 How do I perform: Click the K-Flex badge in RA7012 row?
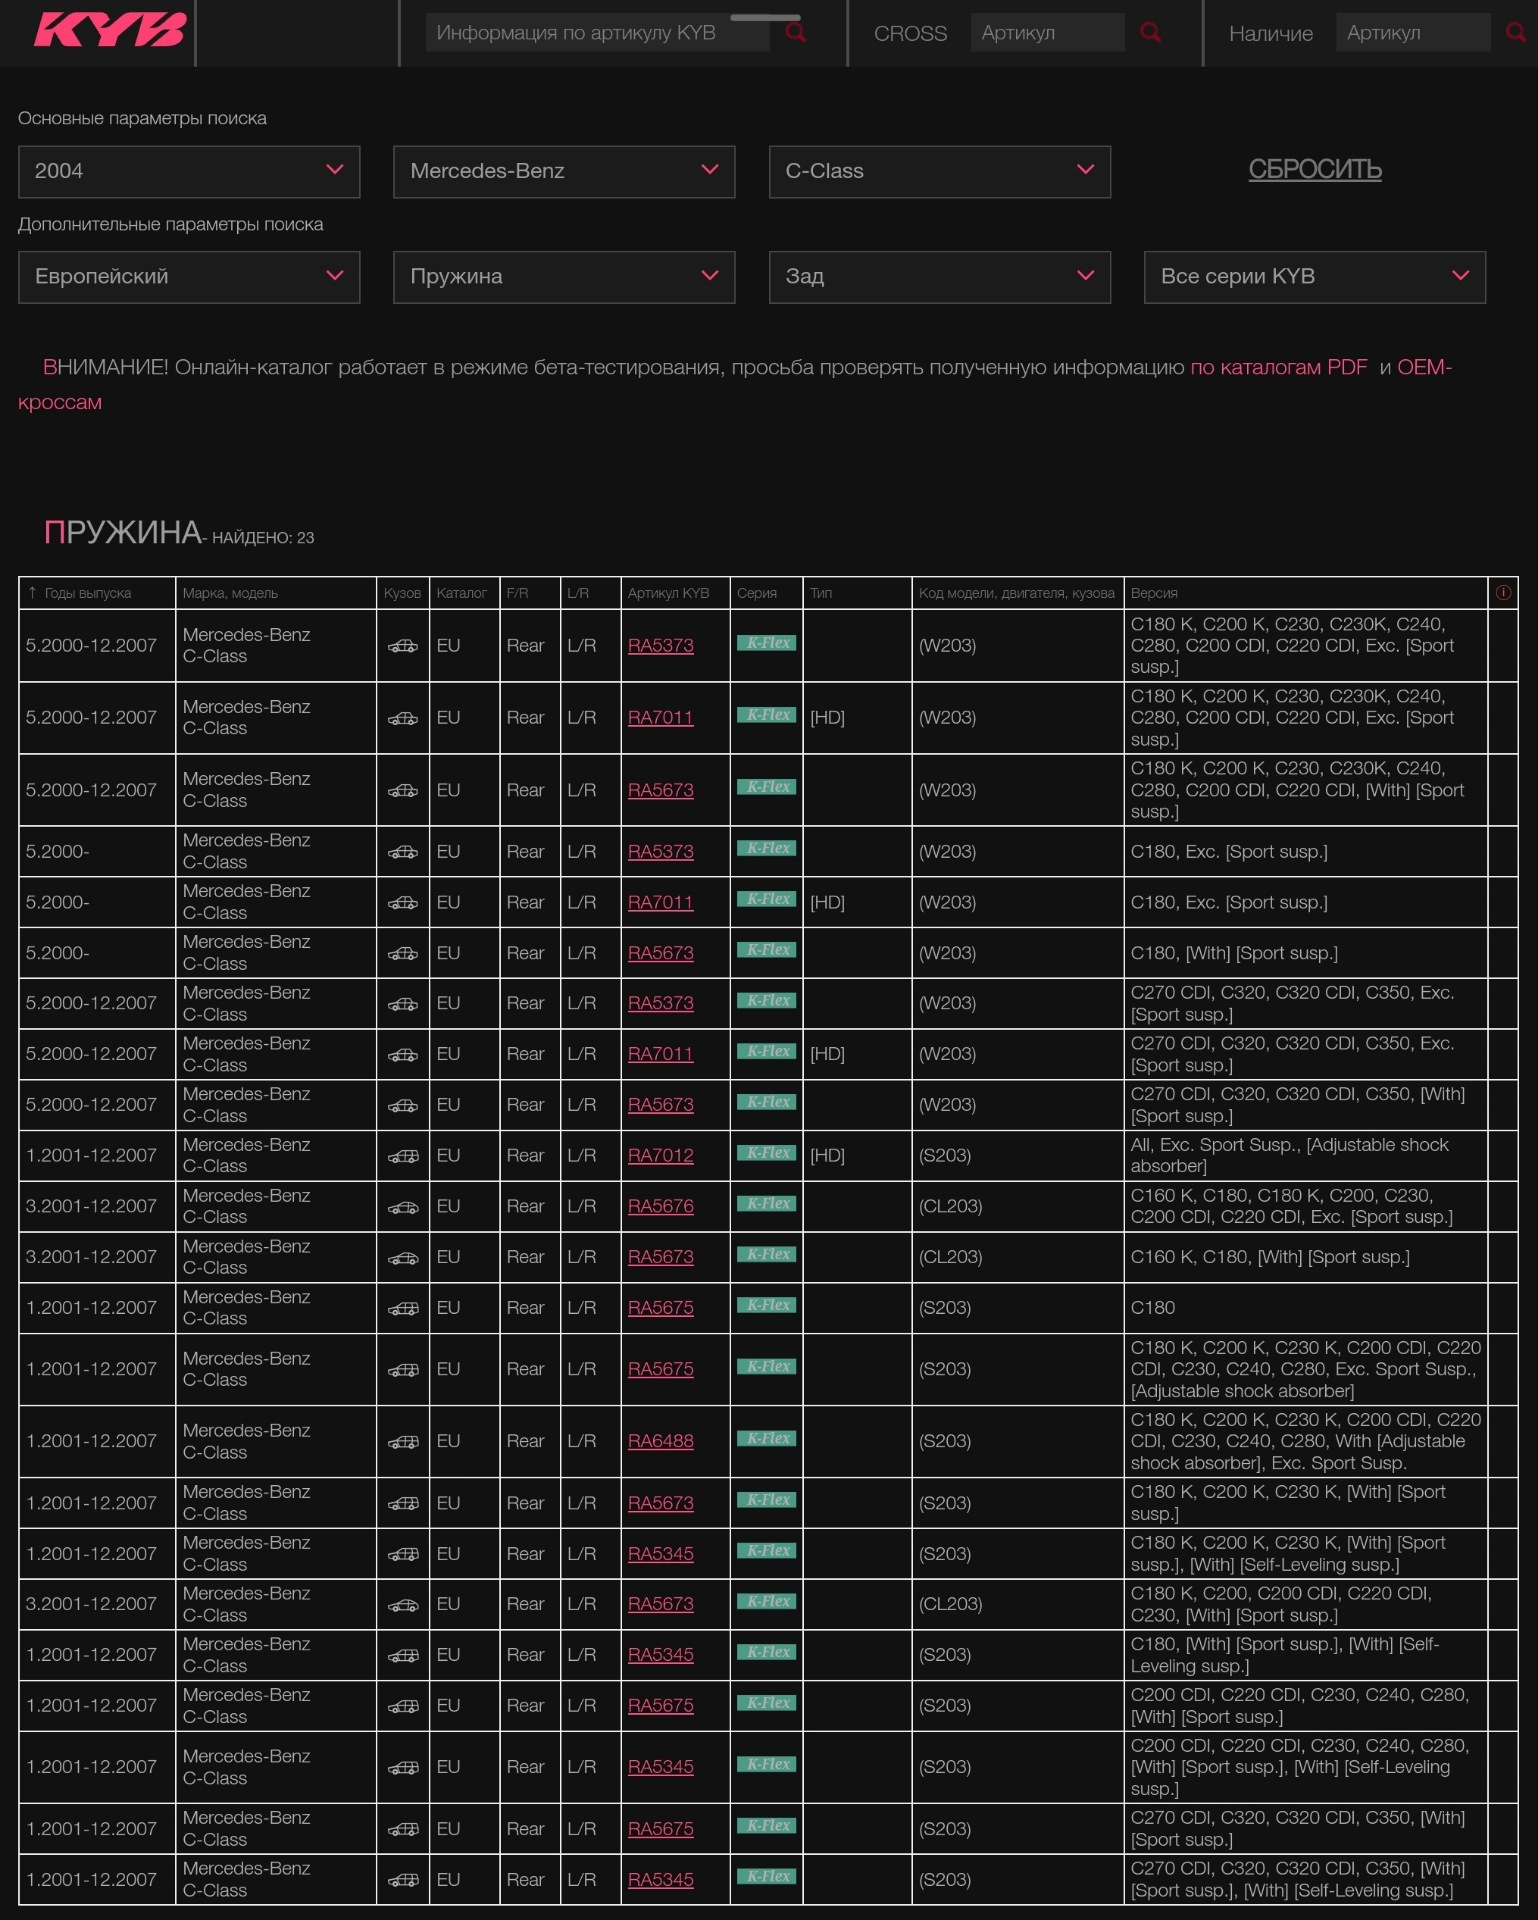click(x=766, y=1153)
